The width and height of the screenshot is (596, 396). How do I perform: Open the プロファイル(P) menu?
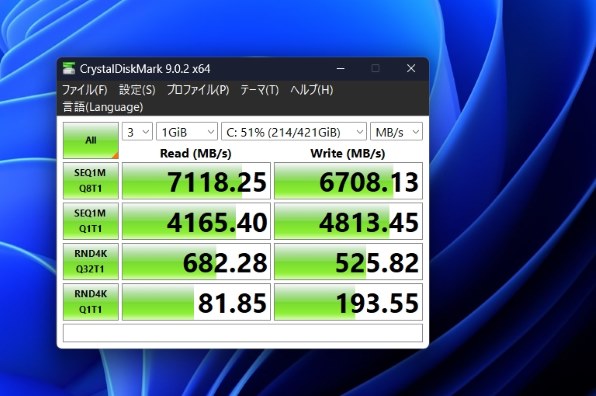pyautogui.click(x=198, y=90)
